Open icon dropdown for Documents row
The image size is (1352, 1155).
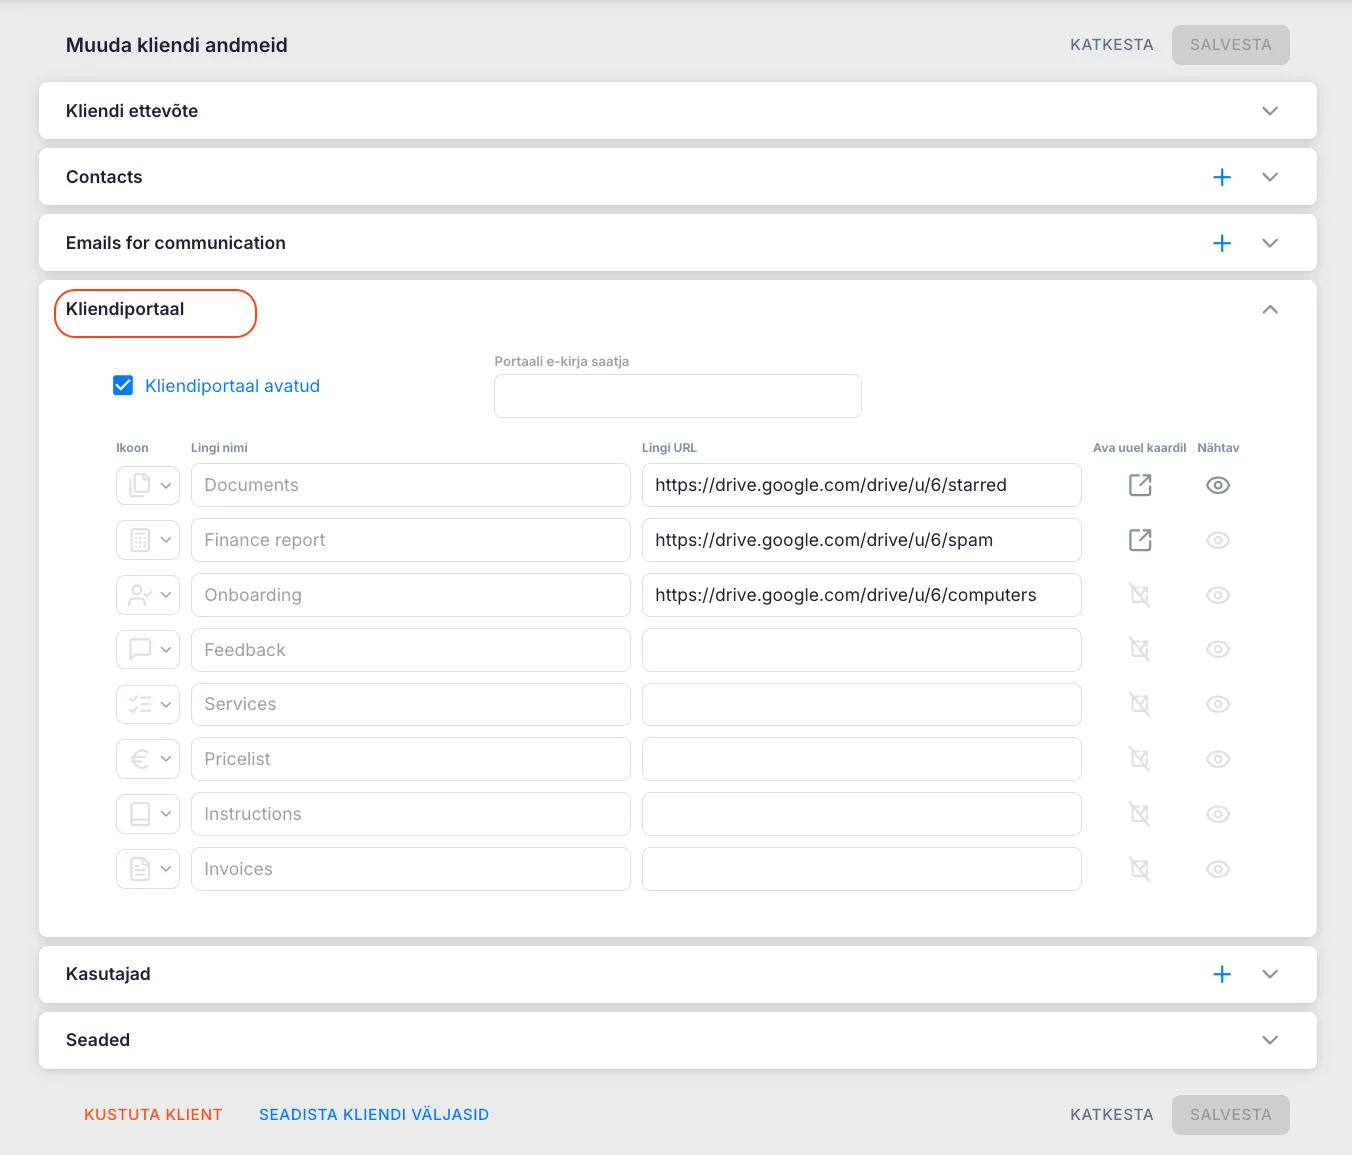coord(148,485)
